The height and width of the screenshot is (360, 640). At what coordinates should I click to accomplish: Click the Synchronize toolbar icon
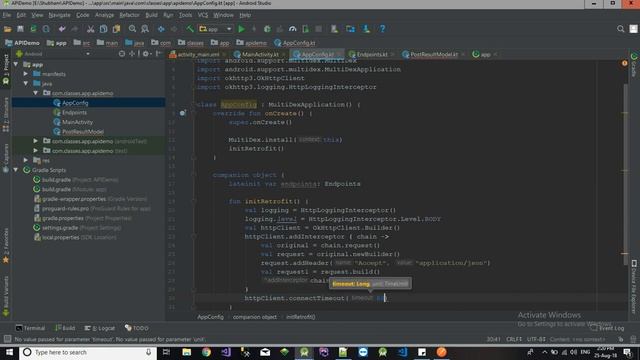coord(33,29)
